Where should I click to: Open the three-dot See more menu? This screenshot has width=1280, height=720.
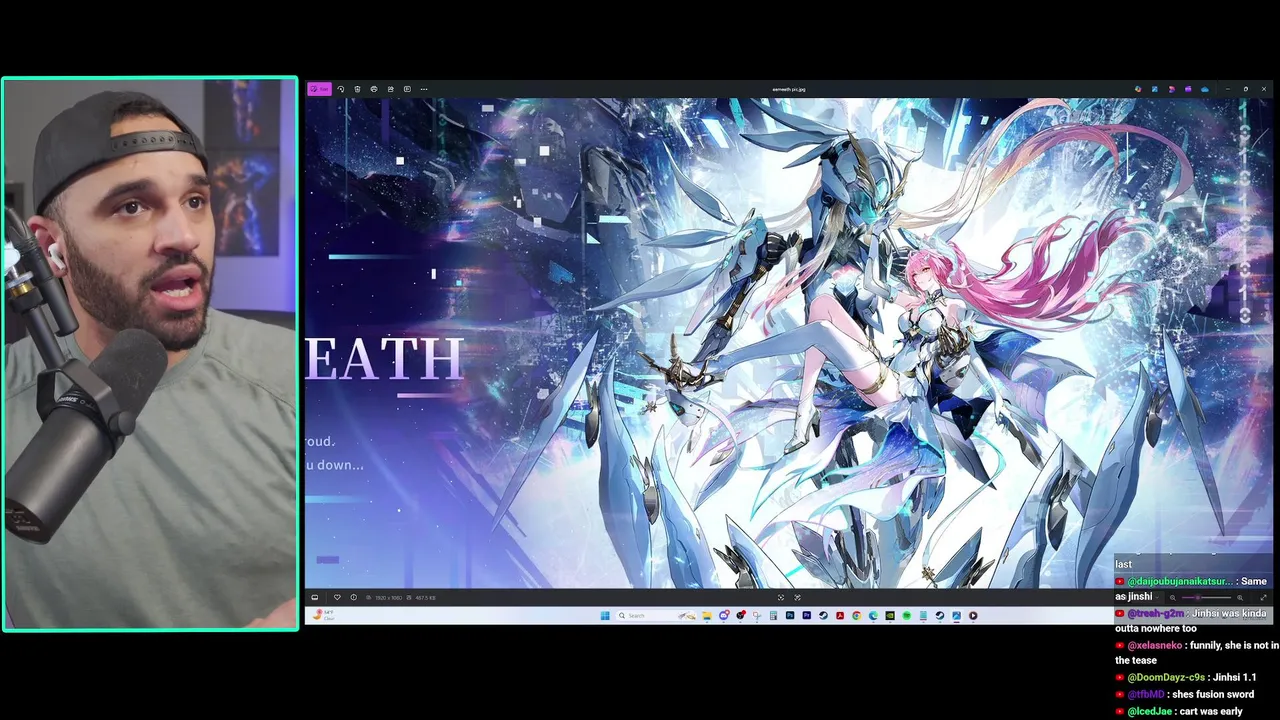pyautogui.click(x=424, y=89)
